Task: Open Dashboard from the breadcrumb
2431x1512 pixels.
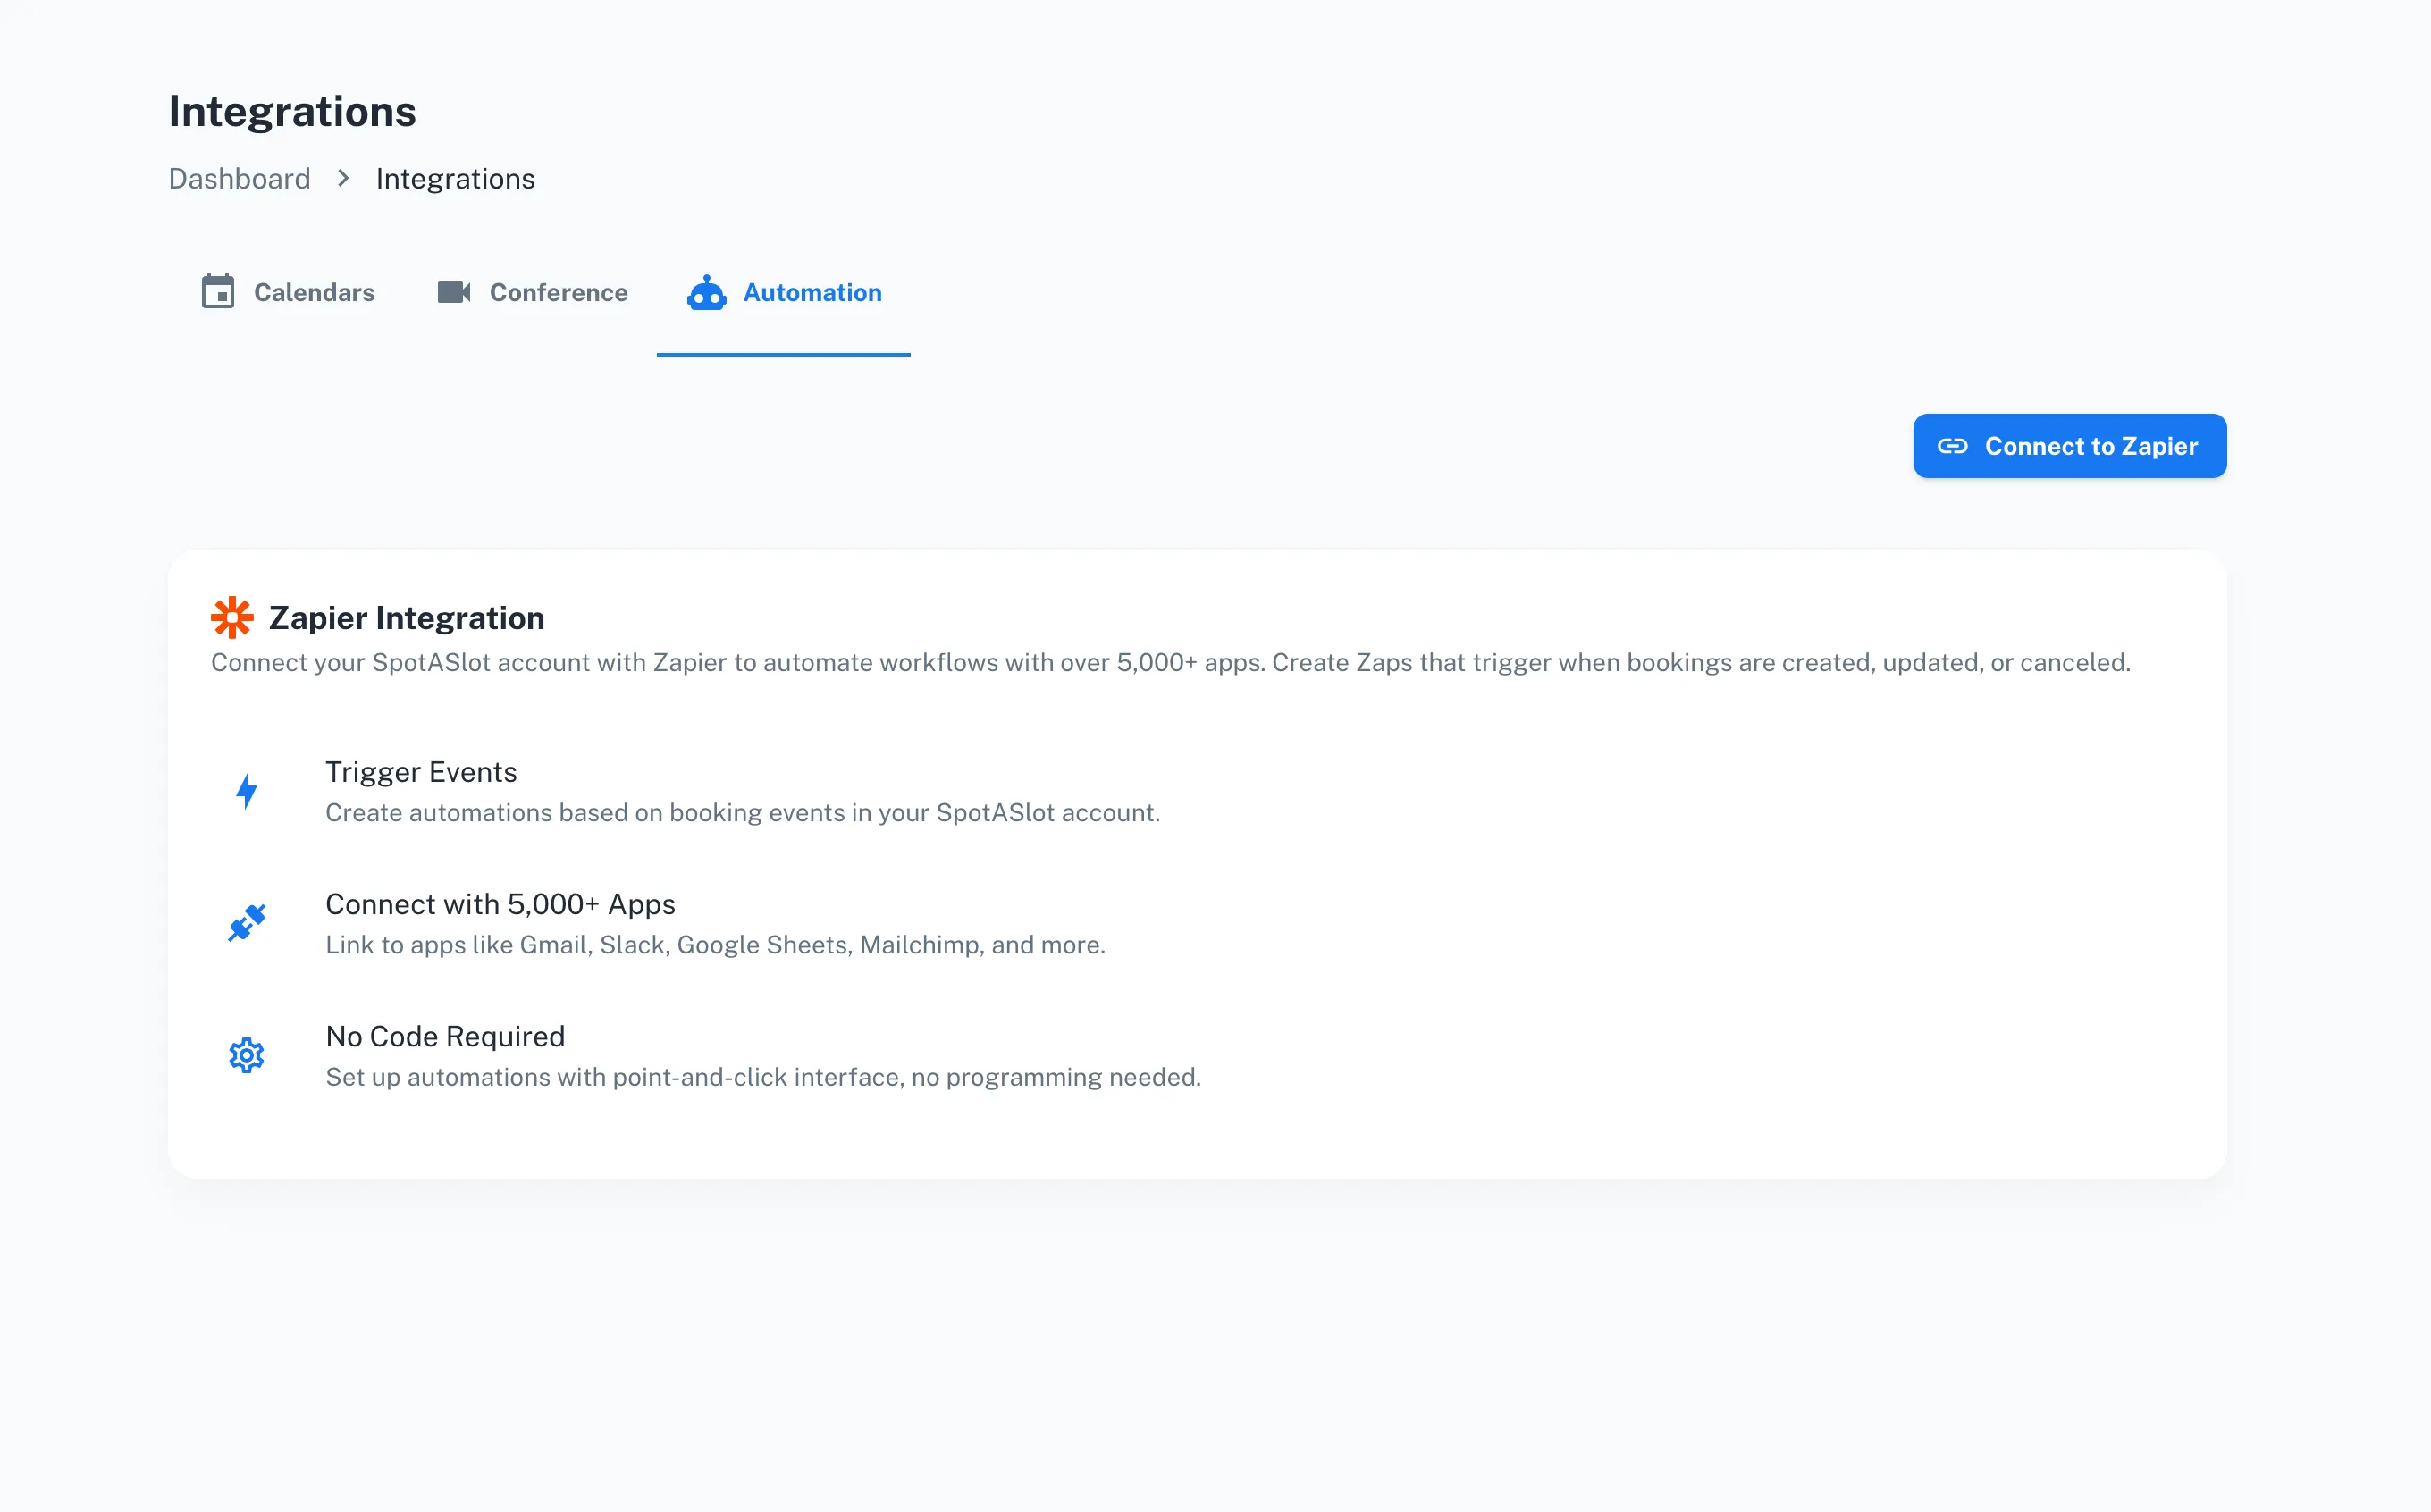Action: tap(239, 178)
